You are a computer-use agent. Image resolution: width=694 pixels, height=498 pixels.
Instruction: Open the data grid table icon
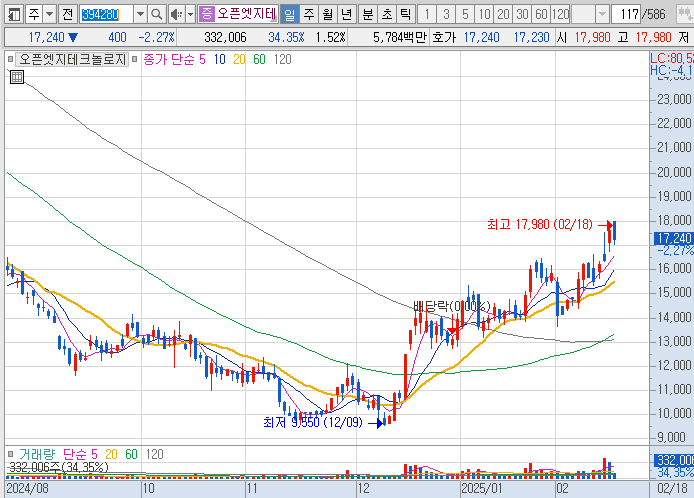tap(17, 77)
